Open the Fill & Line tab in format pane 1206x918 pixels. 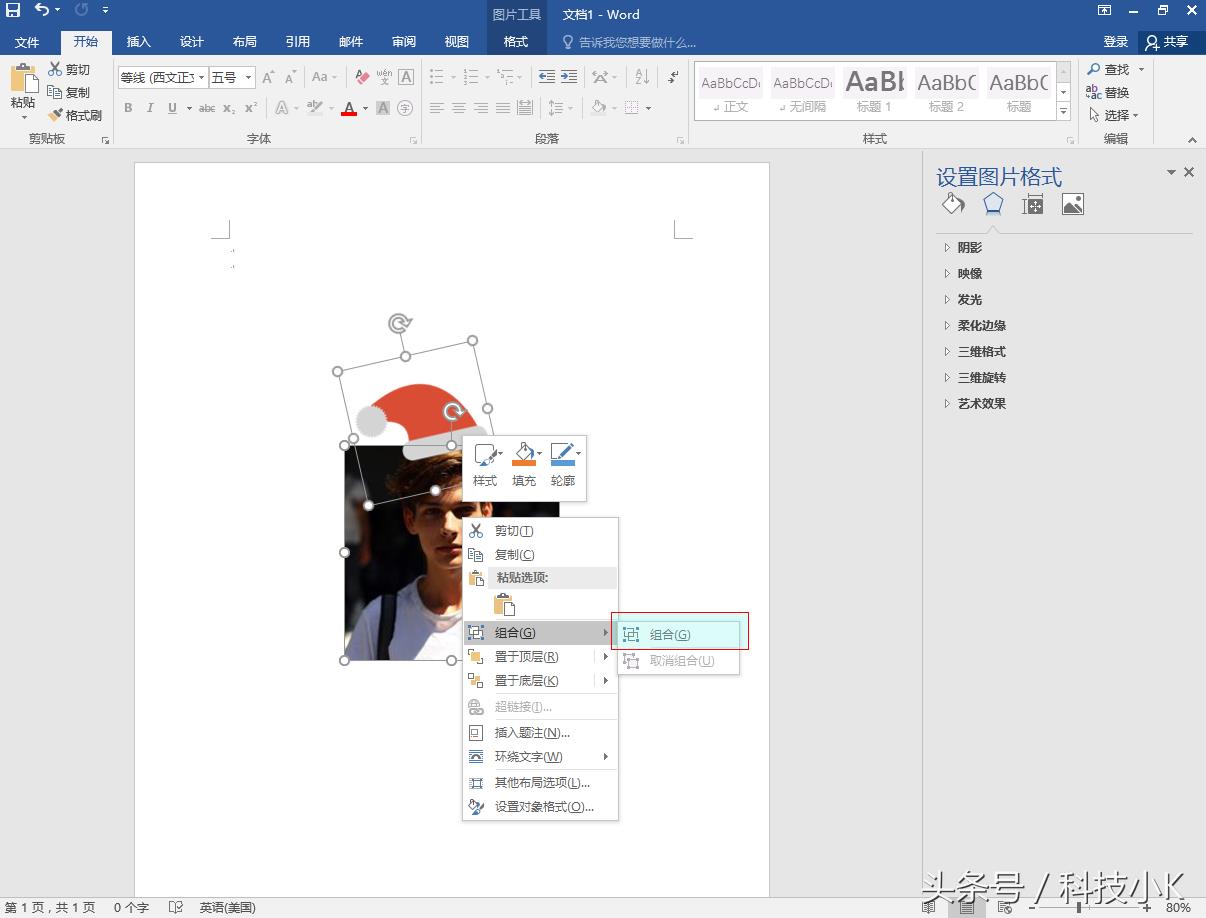click(x=953, y=205)
